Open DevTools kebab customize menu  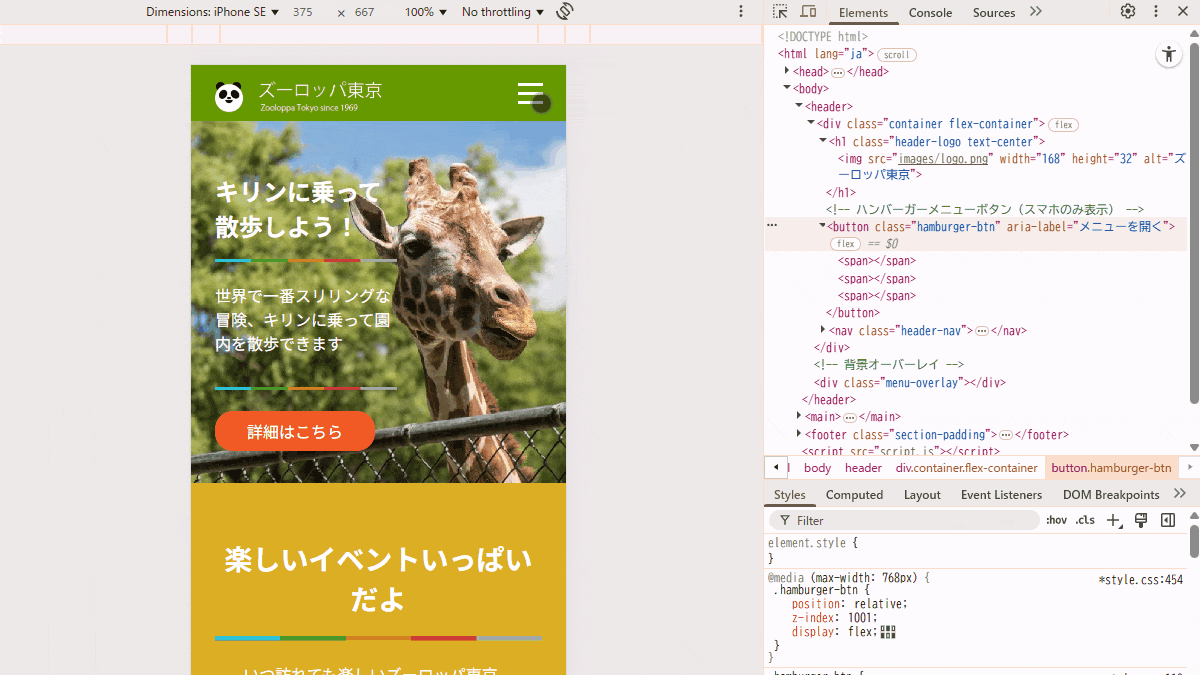click(1156, 12)
